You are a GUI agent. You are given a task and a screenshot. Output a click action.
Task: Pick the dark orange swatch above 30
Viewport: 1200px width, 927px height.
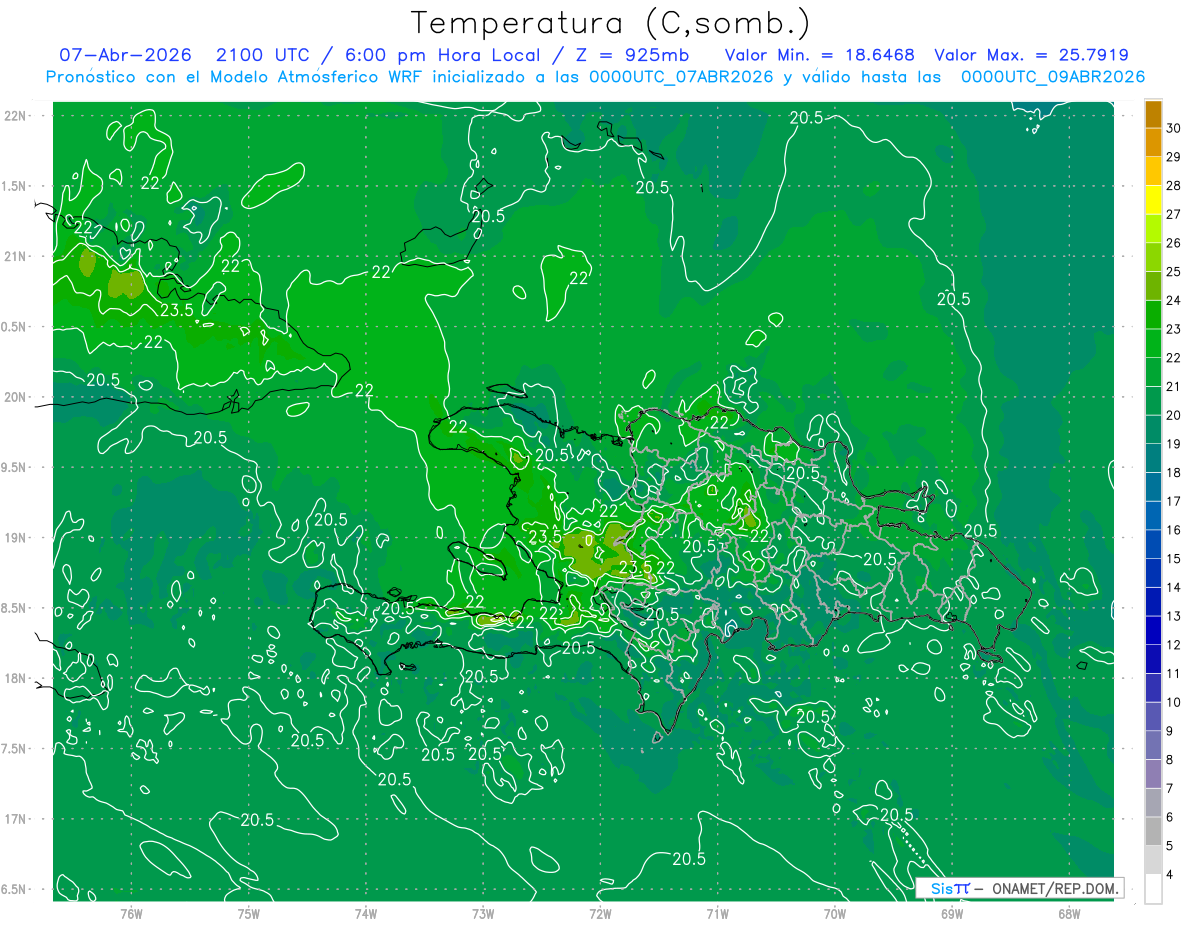pos(1153,115)
